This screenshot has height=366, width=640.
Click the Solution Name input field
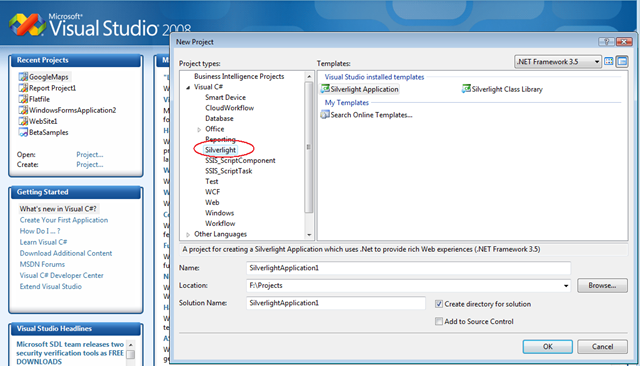[336, 303]
